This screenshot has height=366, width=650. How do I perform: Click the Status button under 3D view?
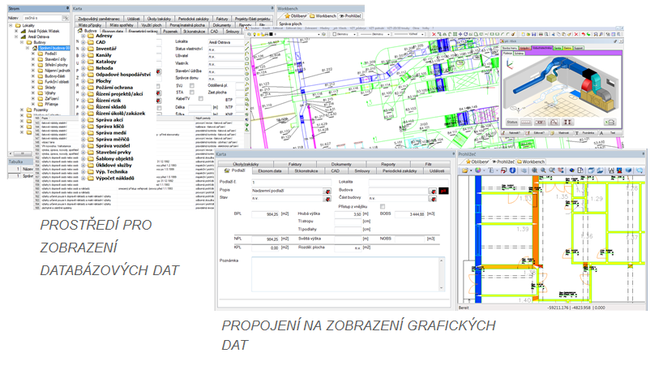point(512,123)
